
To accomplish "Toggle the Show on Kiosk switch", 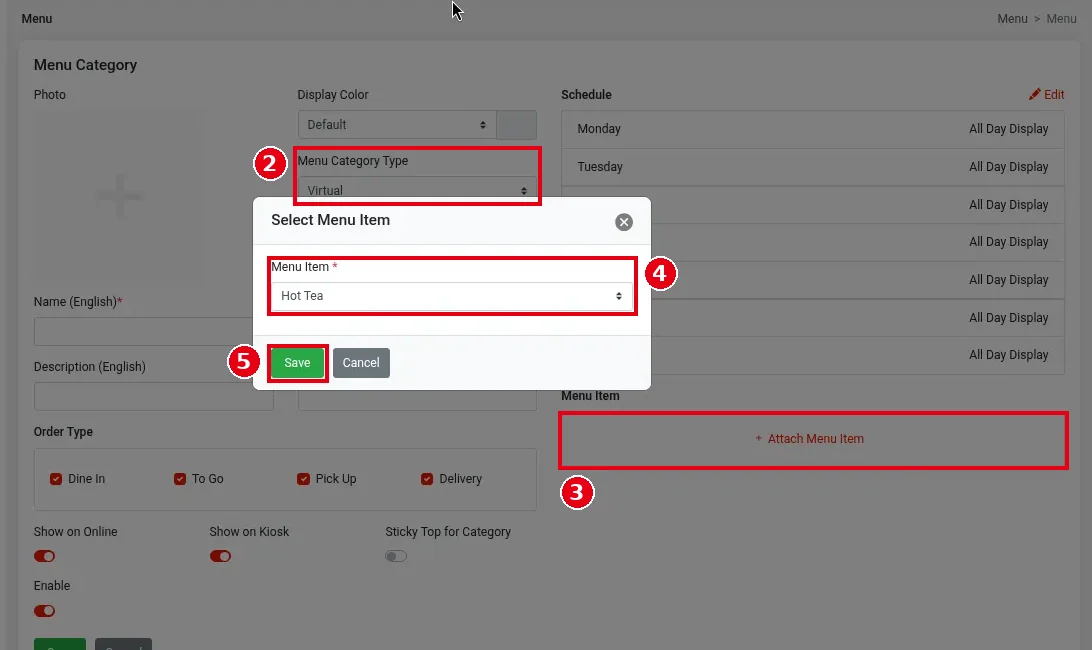I will click(x=220, y=556).
